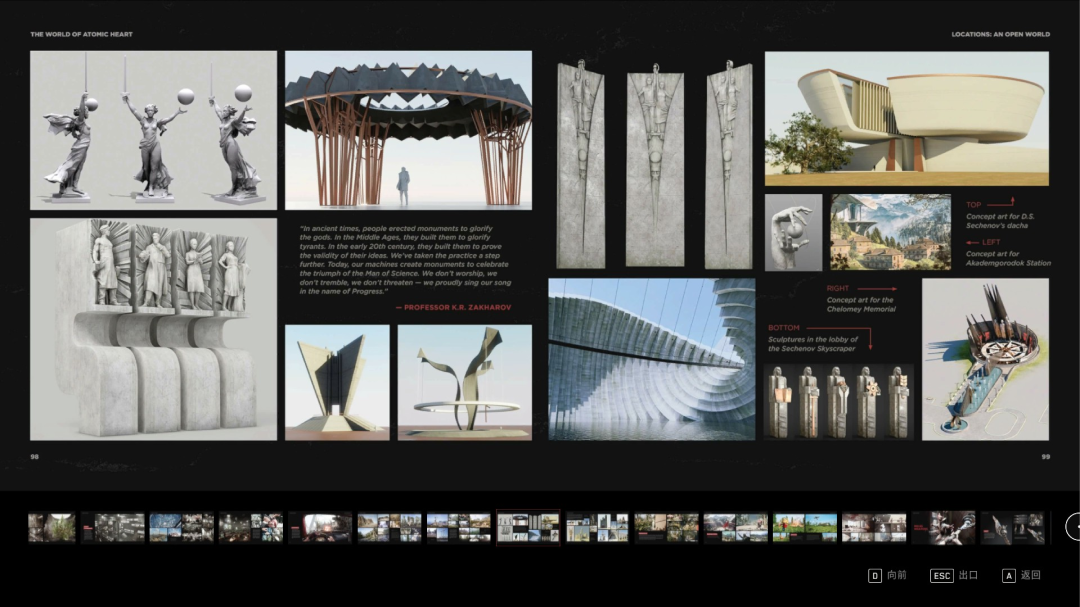1080x607 pixels.
Task: Click the ribbon sculpture with ring image
Action: tap(465, 382)
